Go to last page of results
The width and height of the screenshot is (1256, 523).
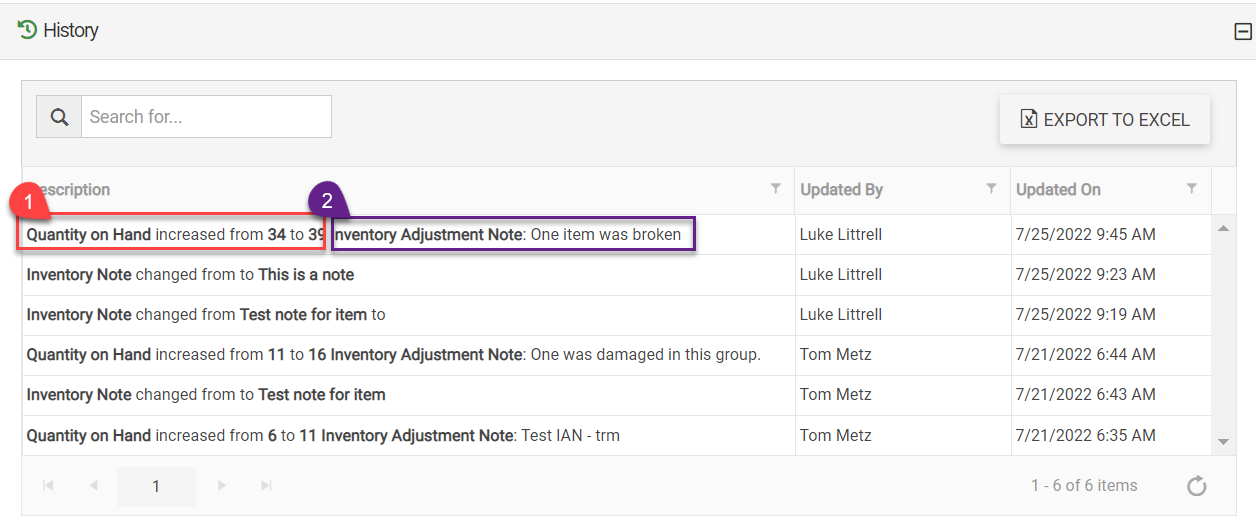coord(266,486)
